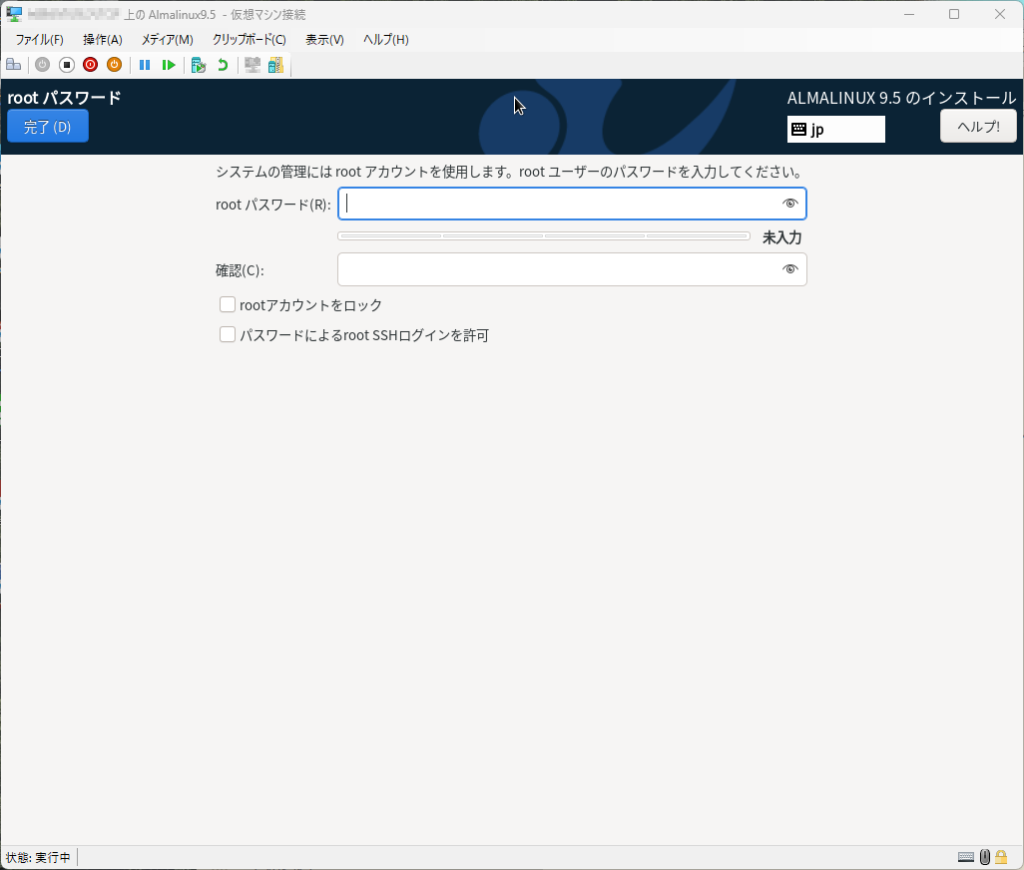Pause the virtual machine
The width and height of the screenshot is (1024, 870).
point(144,65)
